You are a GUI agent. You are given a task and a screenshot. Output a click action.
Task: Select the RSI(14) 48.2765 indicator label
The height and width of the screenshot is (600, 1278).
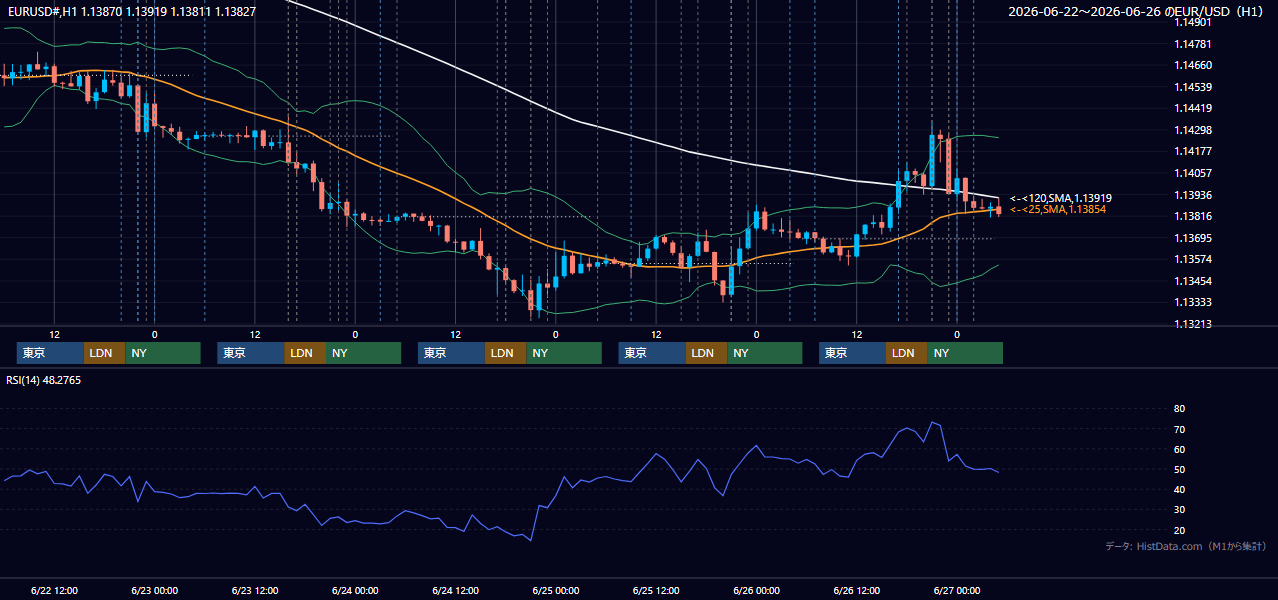pos(44,380)
